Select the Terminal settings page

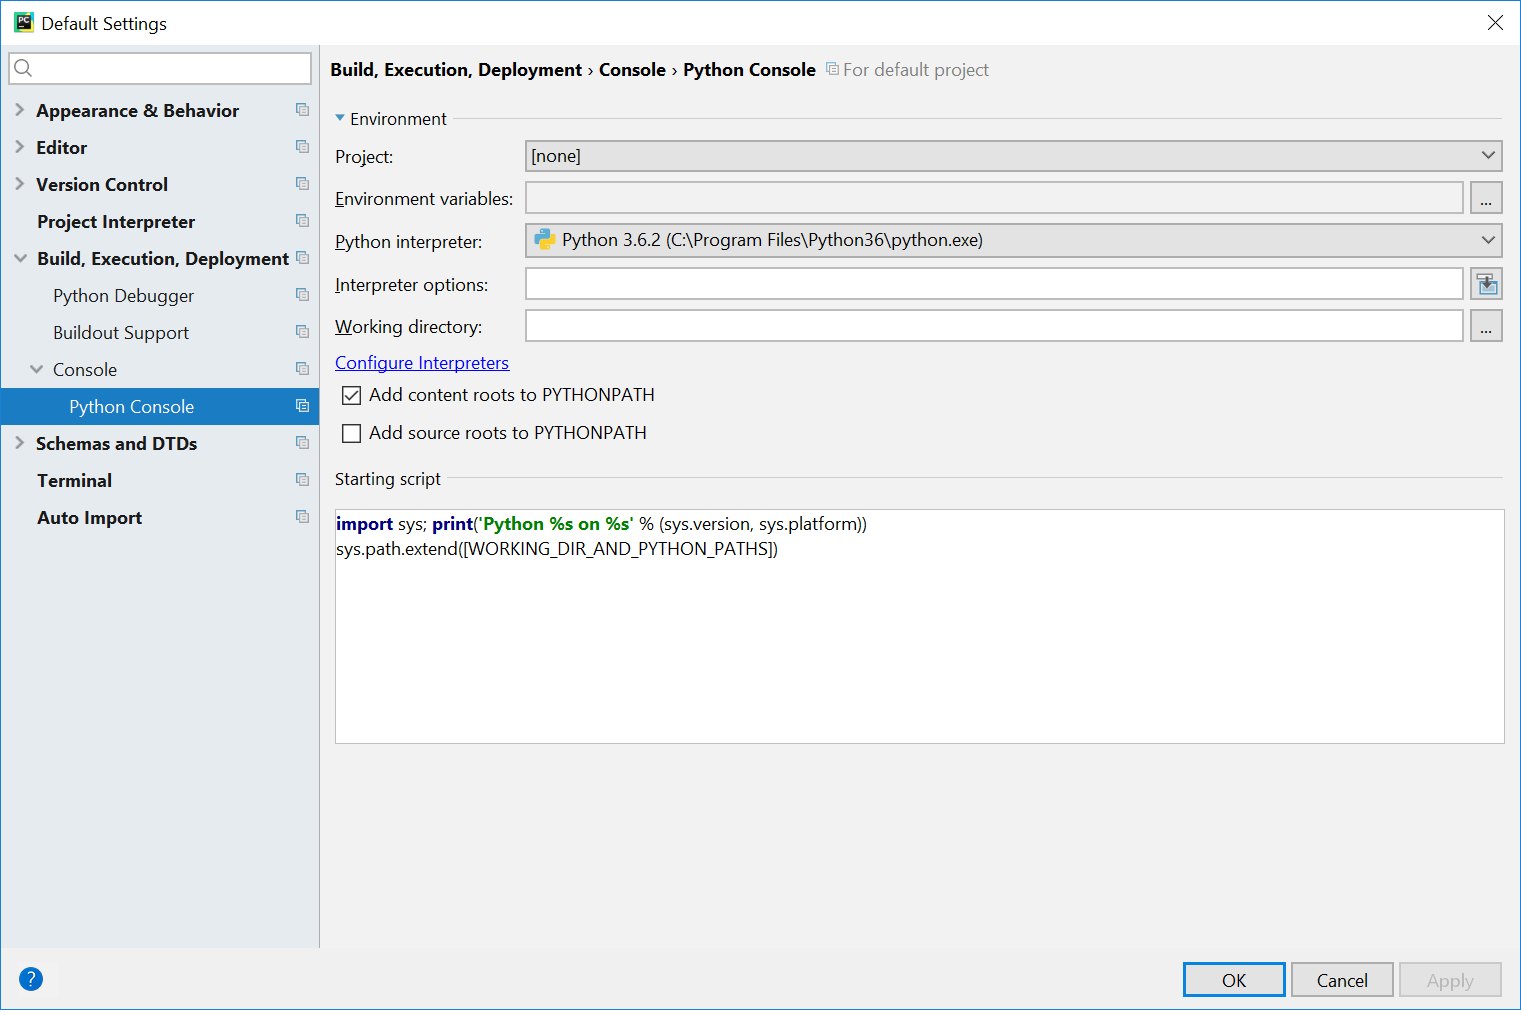[75, 481]
